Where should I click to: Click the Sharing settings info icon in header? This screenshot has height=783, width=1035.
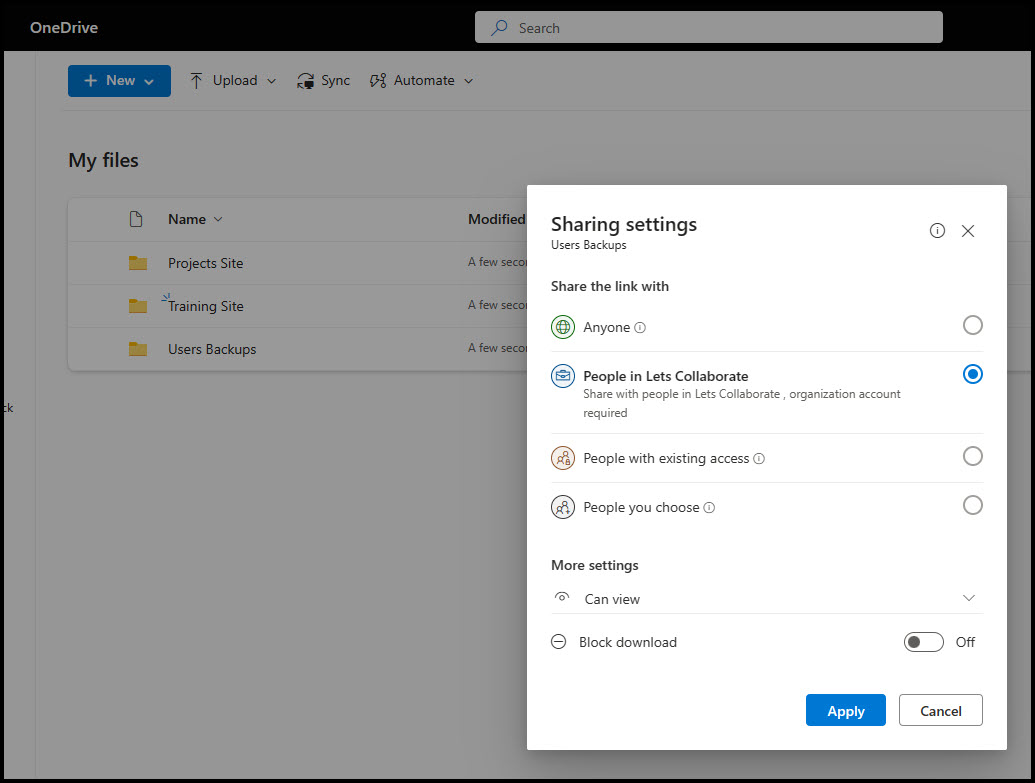[937, 231]
